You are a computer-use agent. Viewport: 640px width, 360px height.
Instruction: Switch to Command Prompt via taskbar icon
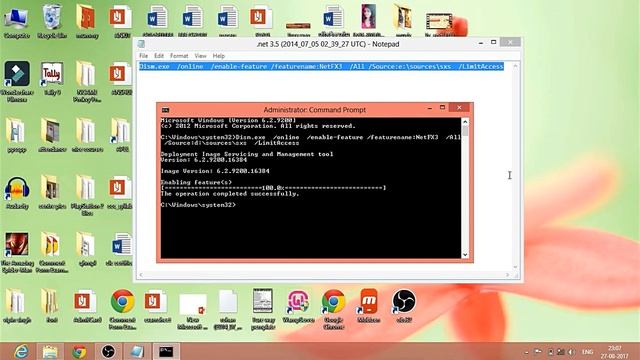(166, 351)
